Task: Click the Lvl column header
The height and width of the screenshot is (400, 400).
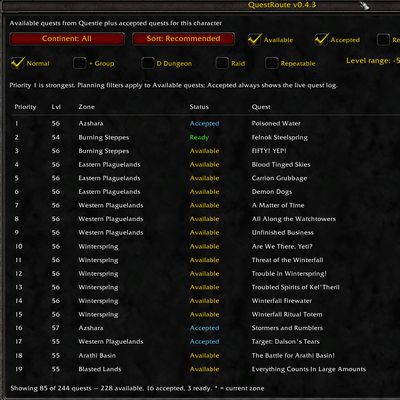Action: (x=56, y=107)
